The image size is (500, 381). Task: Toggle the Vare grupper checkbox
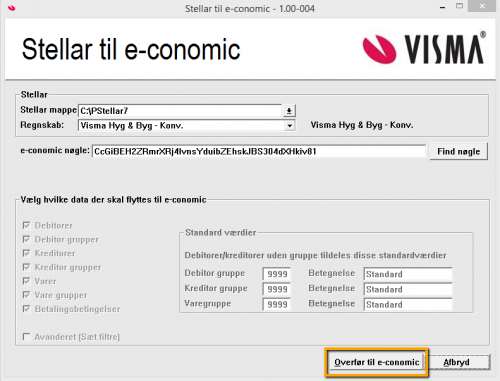click(x=26, y=295)
